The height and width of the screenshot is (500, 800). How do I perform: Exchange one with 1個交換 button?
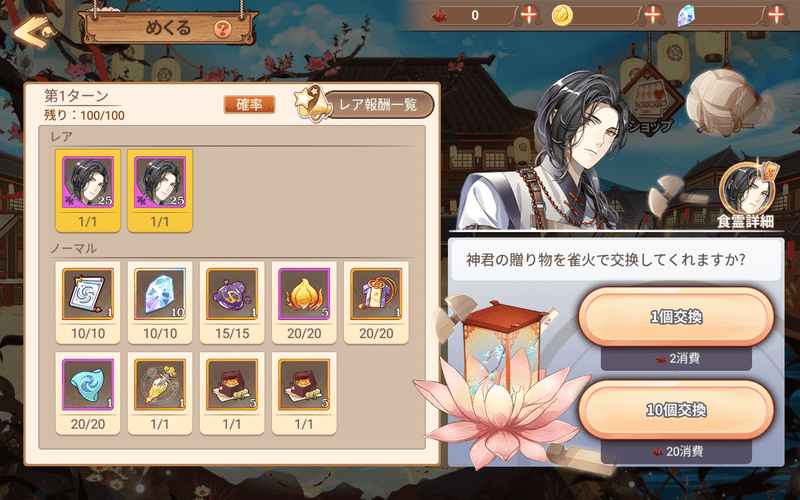[x=676, y=317]
